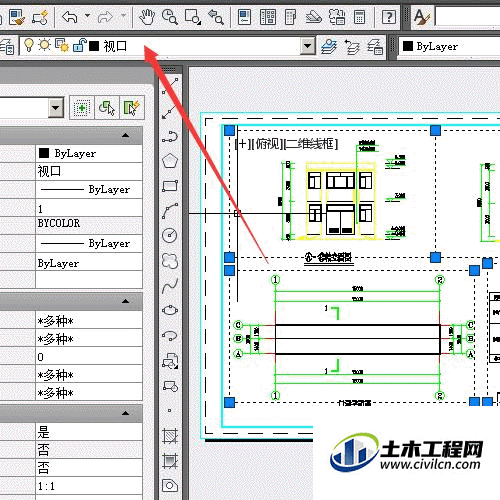The height and width of the screenshot is (500, 500).
Task: Click the 视口 layer property value
Action: coord(89,171)
